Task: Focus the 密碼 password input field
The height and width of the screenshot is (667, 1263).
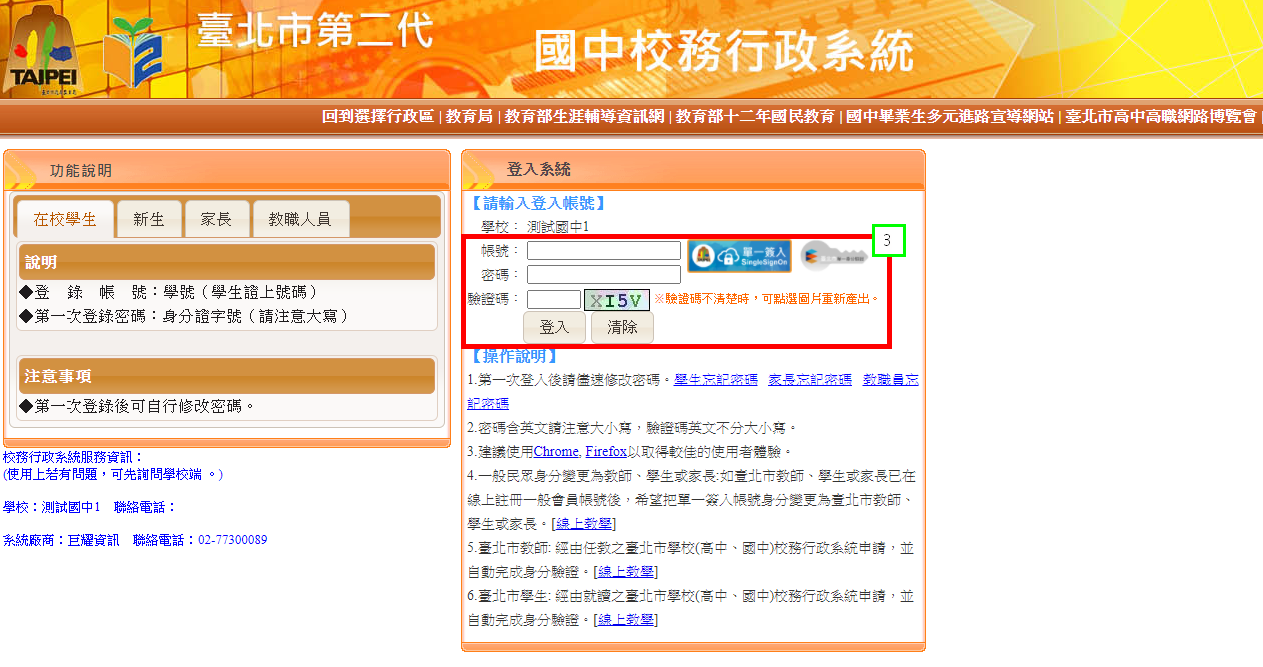Action: pos(603,274)
